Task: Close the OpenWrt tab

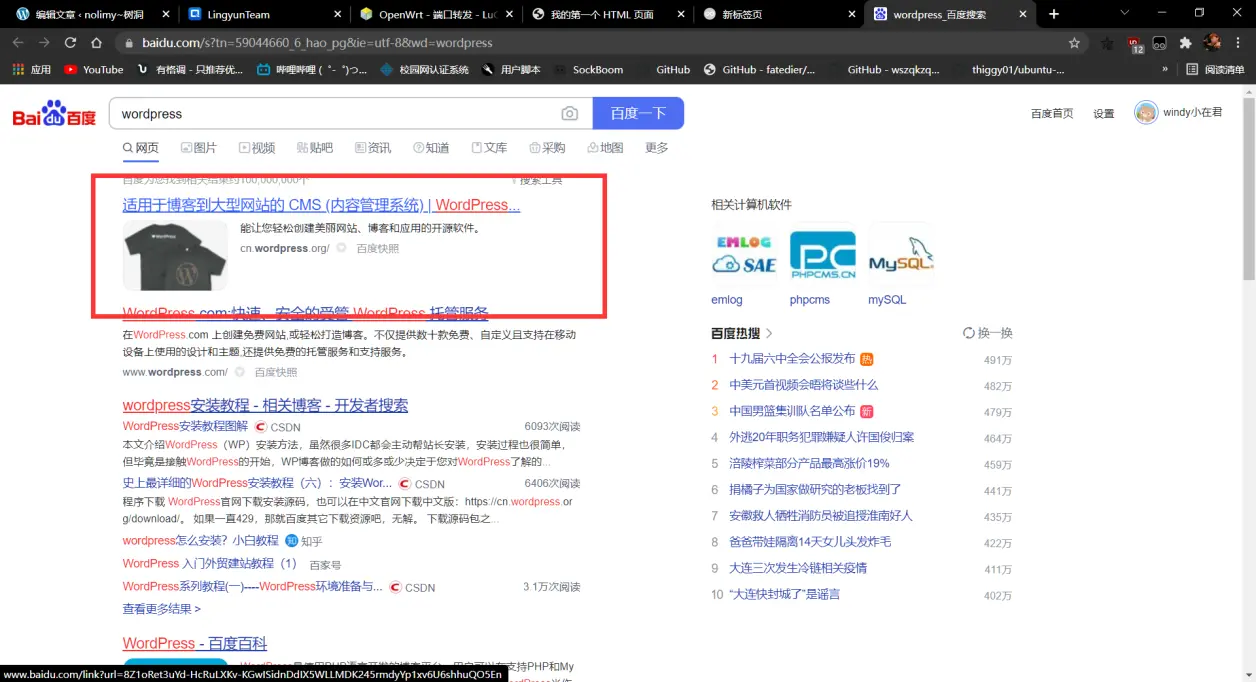Action: [511, 14]
